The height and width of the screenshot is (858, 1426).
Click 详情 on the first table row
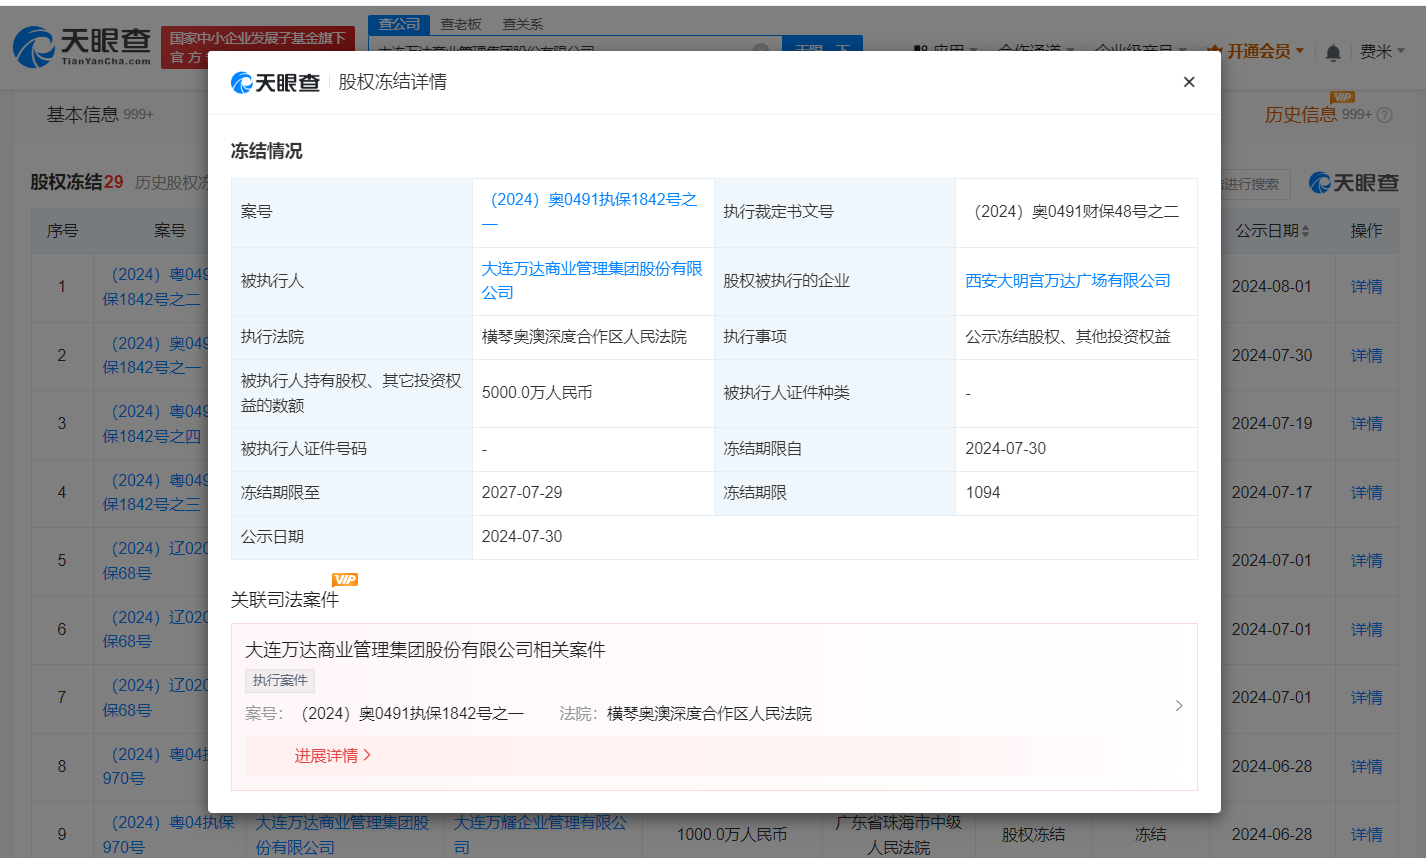(x=1366, y=286)
